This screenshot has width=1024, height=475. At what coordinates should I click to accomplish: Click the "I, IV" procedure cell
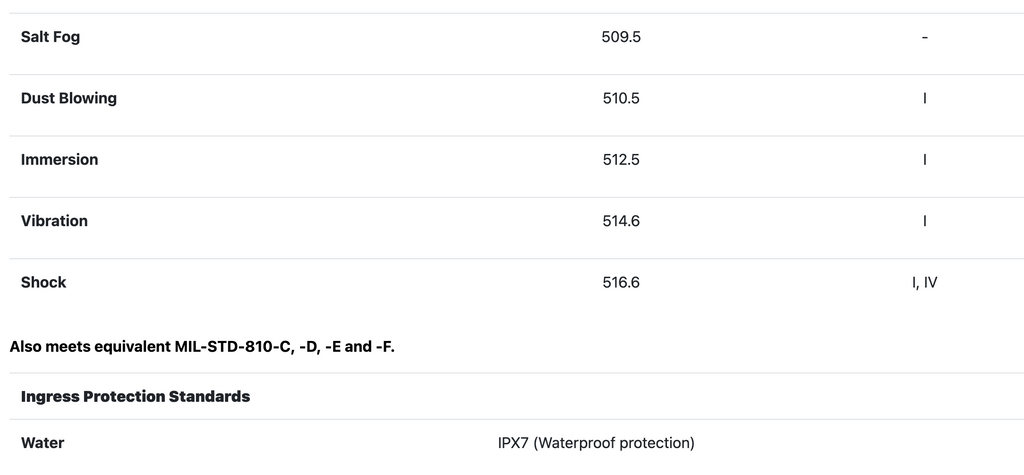(924, 282)
